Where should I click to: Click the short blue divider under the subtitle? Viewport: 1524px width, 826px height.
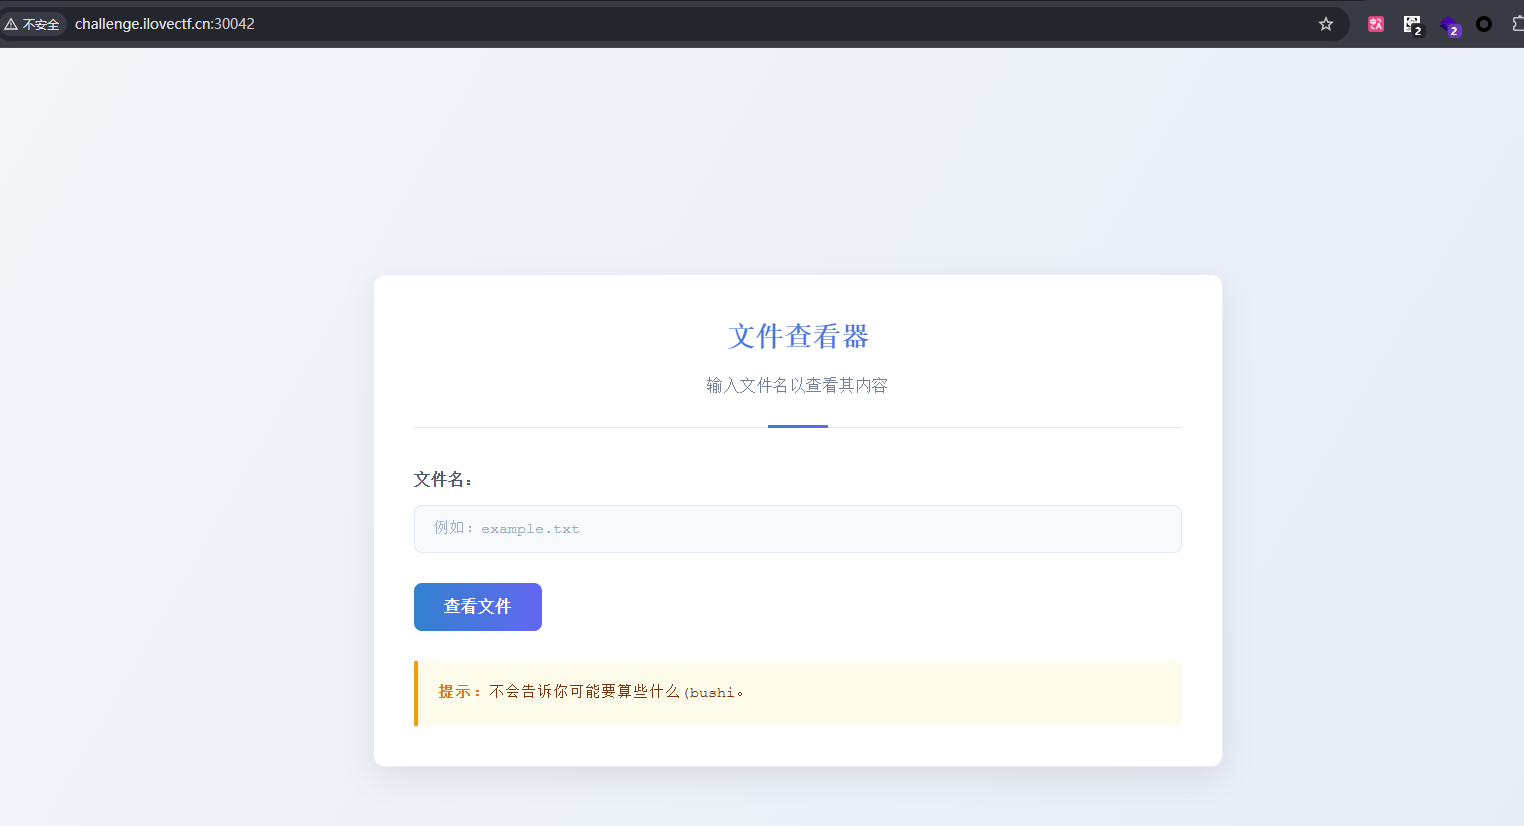[797, 426]
